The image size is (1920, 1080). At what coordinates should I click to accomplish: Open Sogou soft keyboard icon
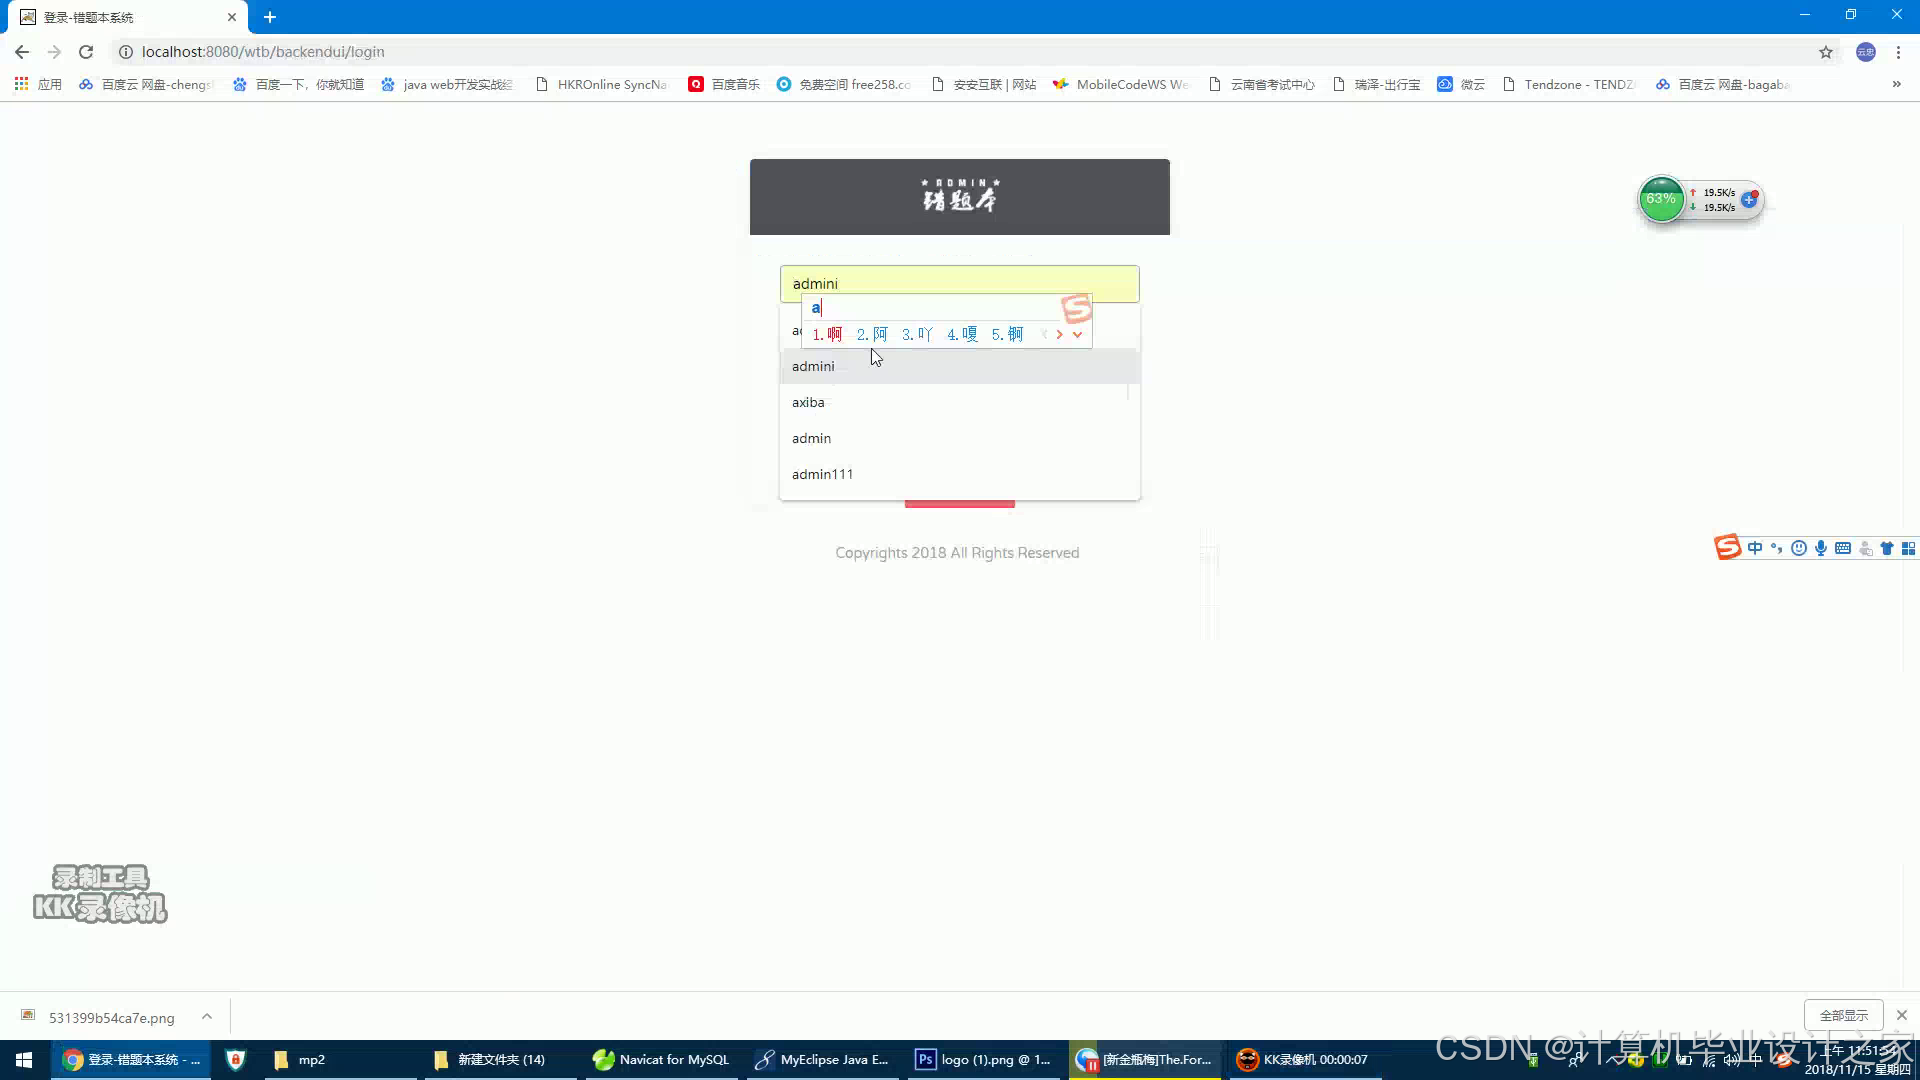[1843, 548]
